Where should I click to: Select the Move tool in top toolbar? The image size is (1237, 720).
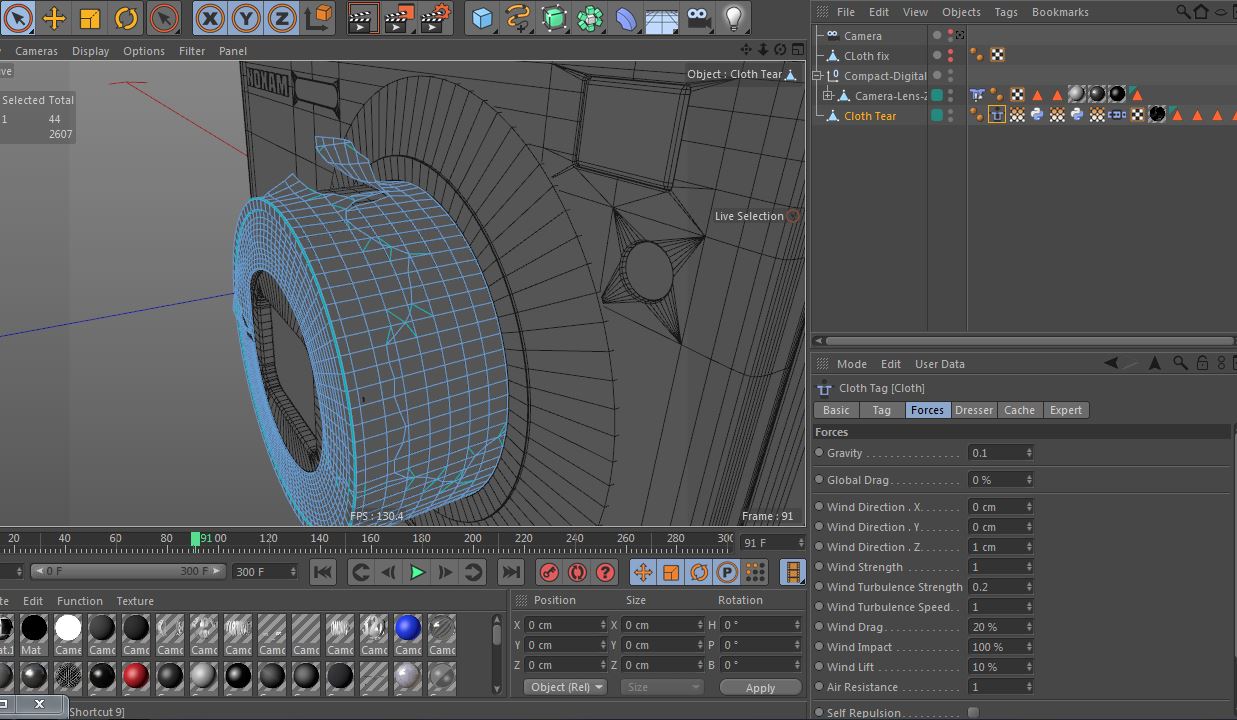54,17
